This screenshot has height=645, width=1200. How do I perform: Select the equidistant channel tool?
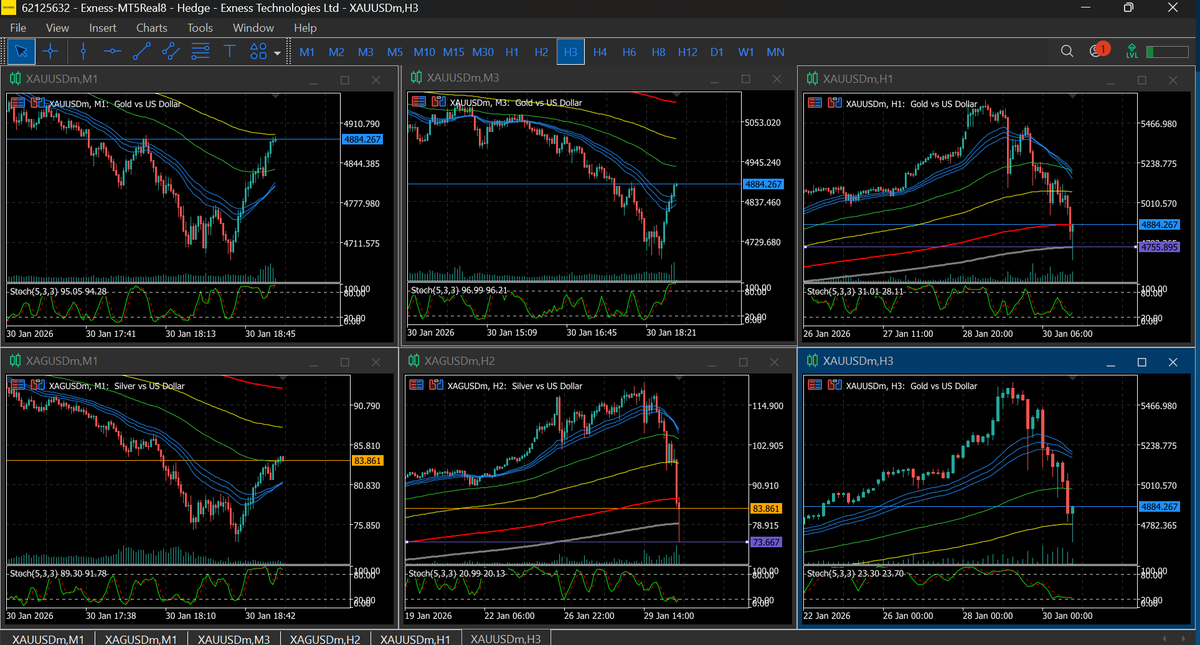coord(171,51)
